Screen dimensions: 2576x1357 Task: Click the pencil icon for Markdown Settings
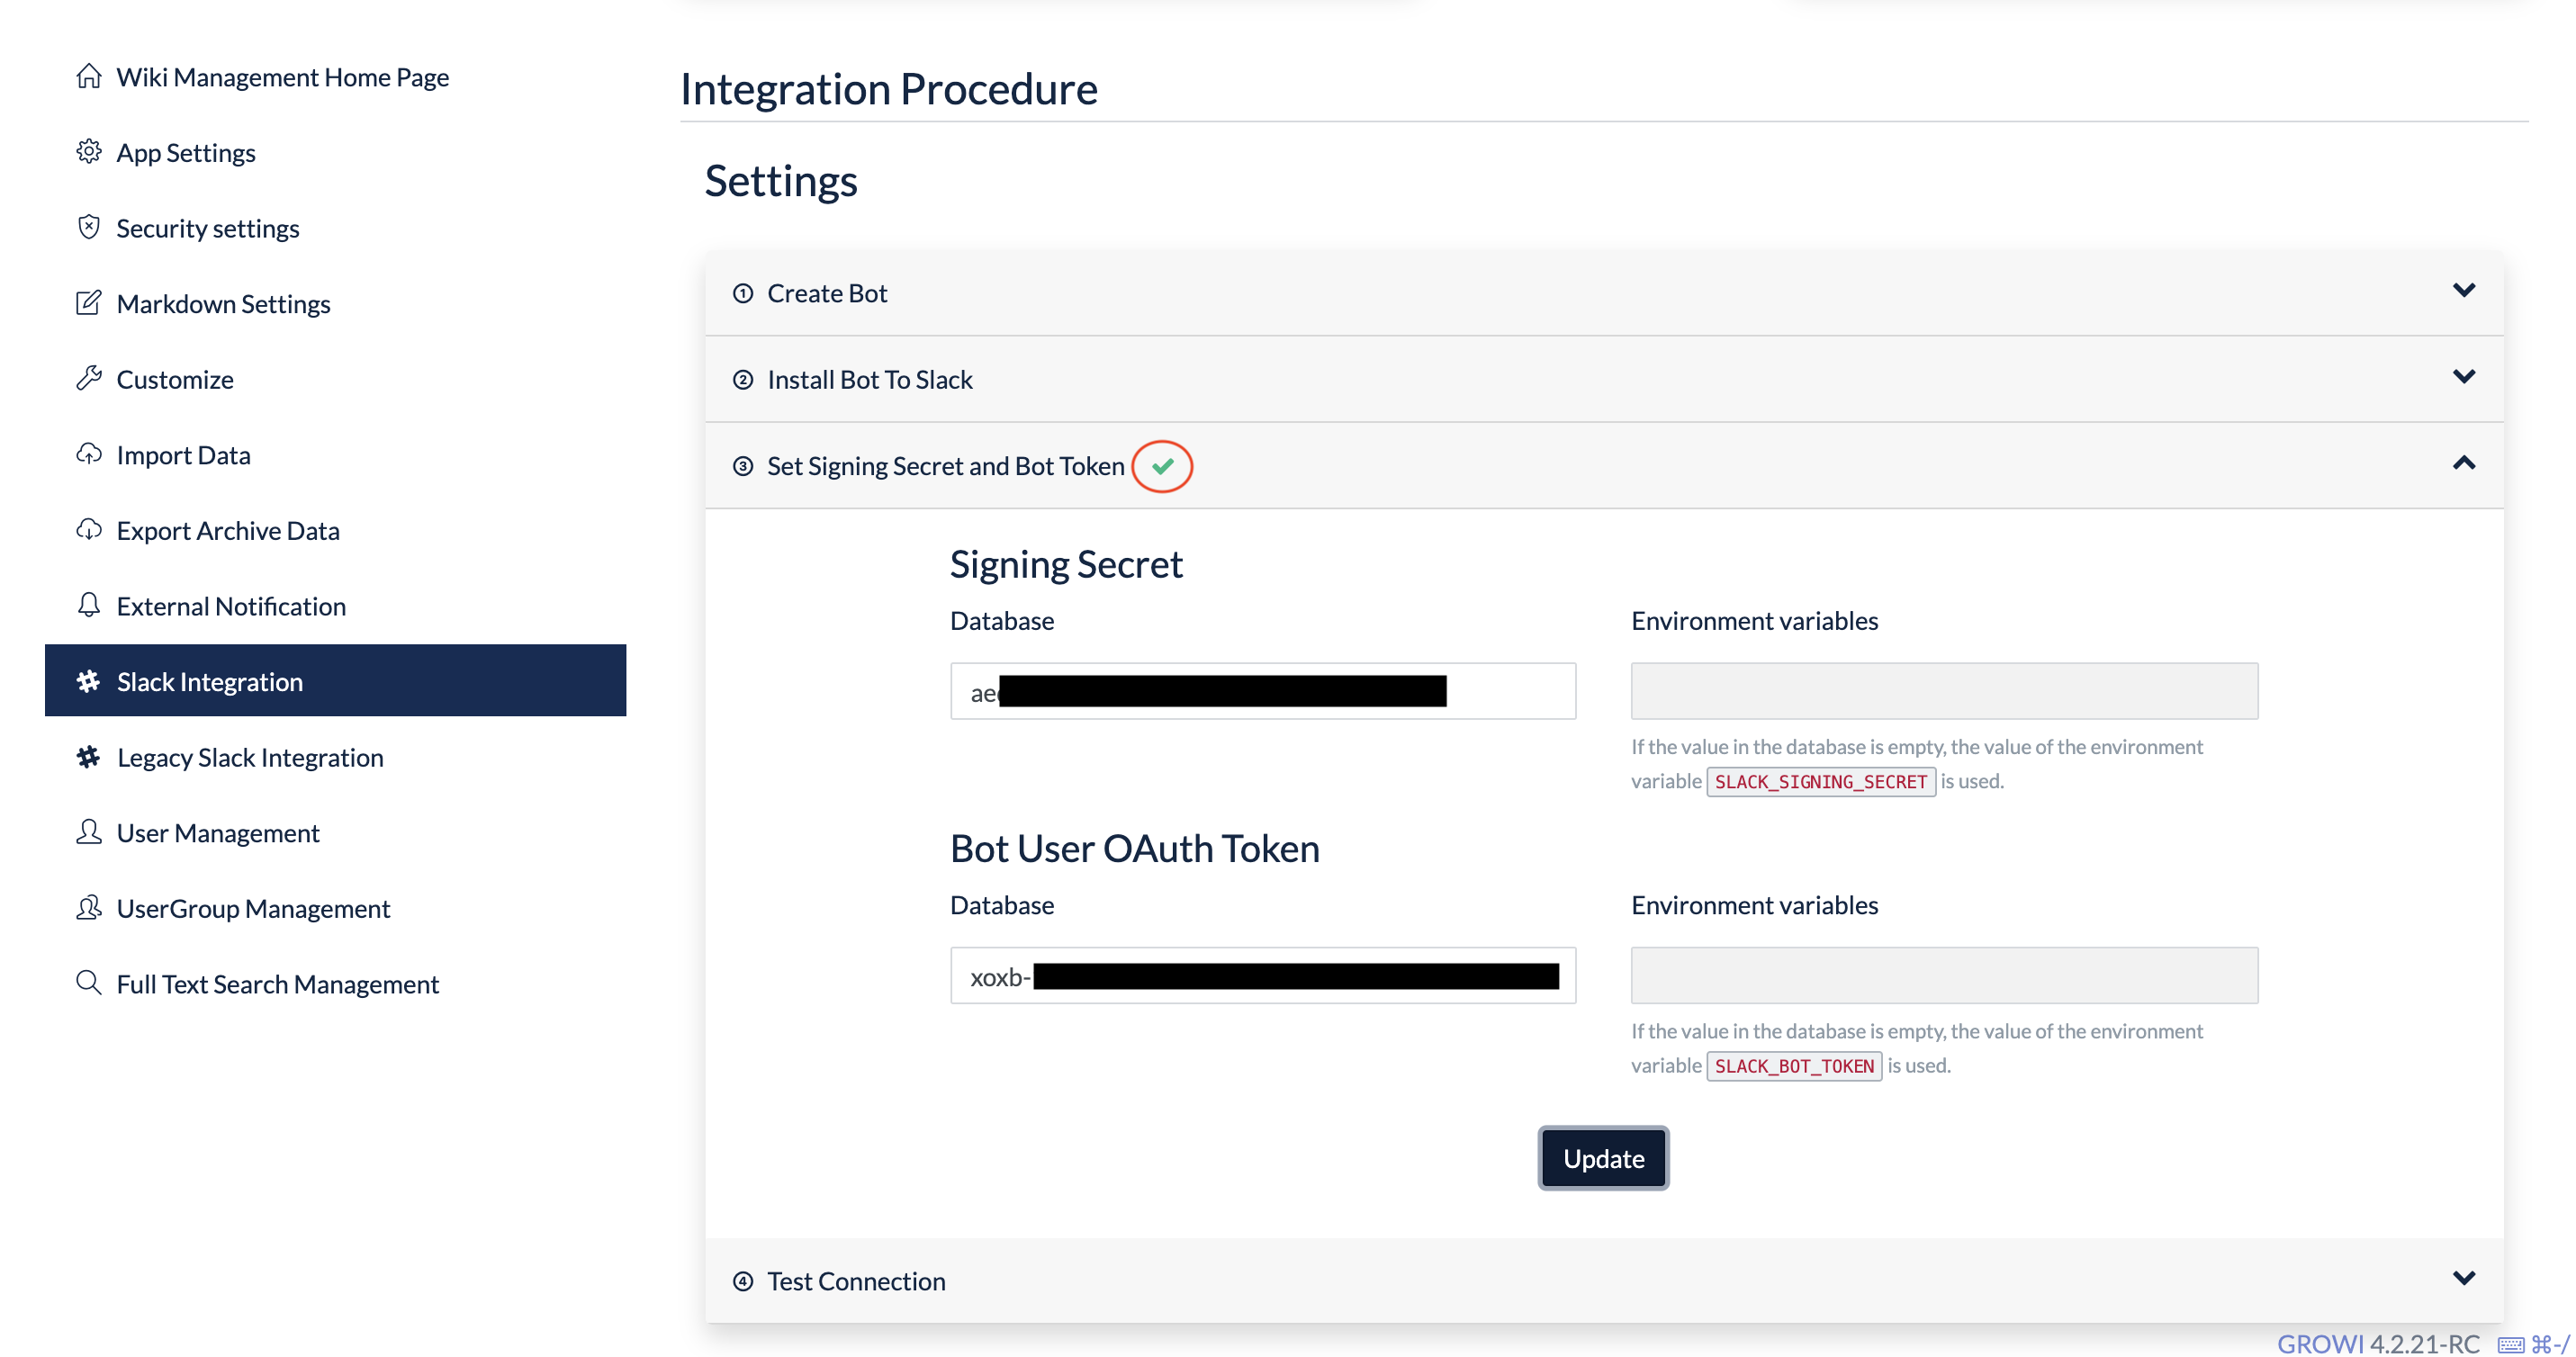tap(88, 303)
